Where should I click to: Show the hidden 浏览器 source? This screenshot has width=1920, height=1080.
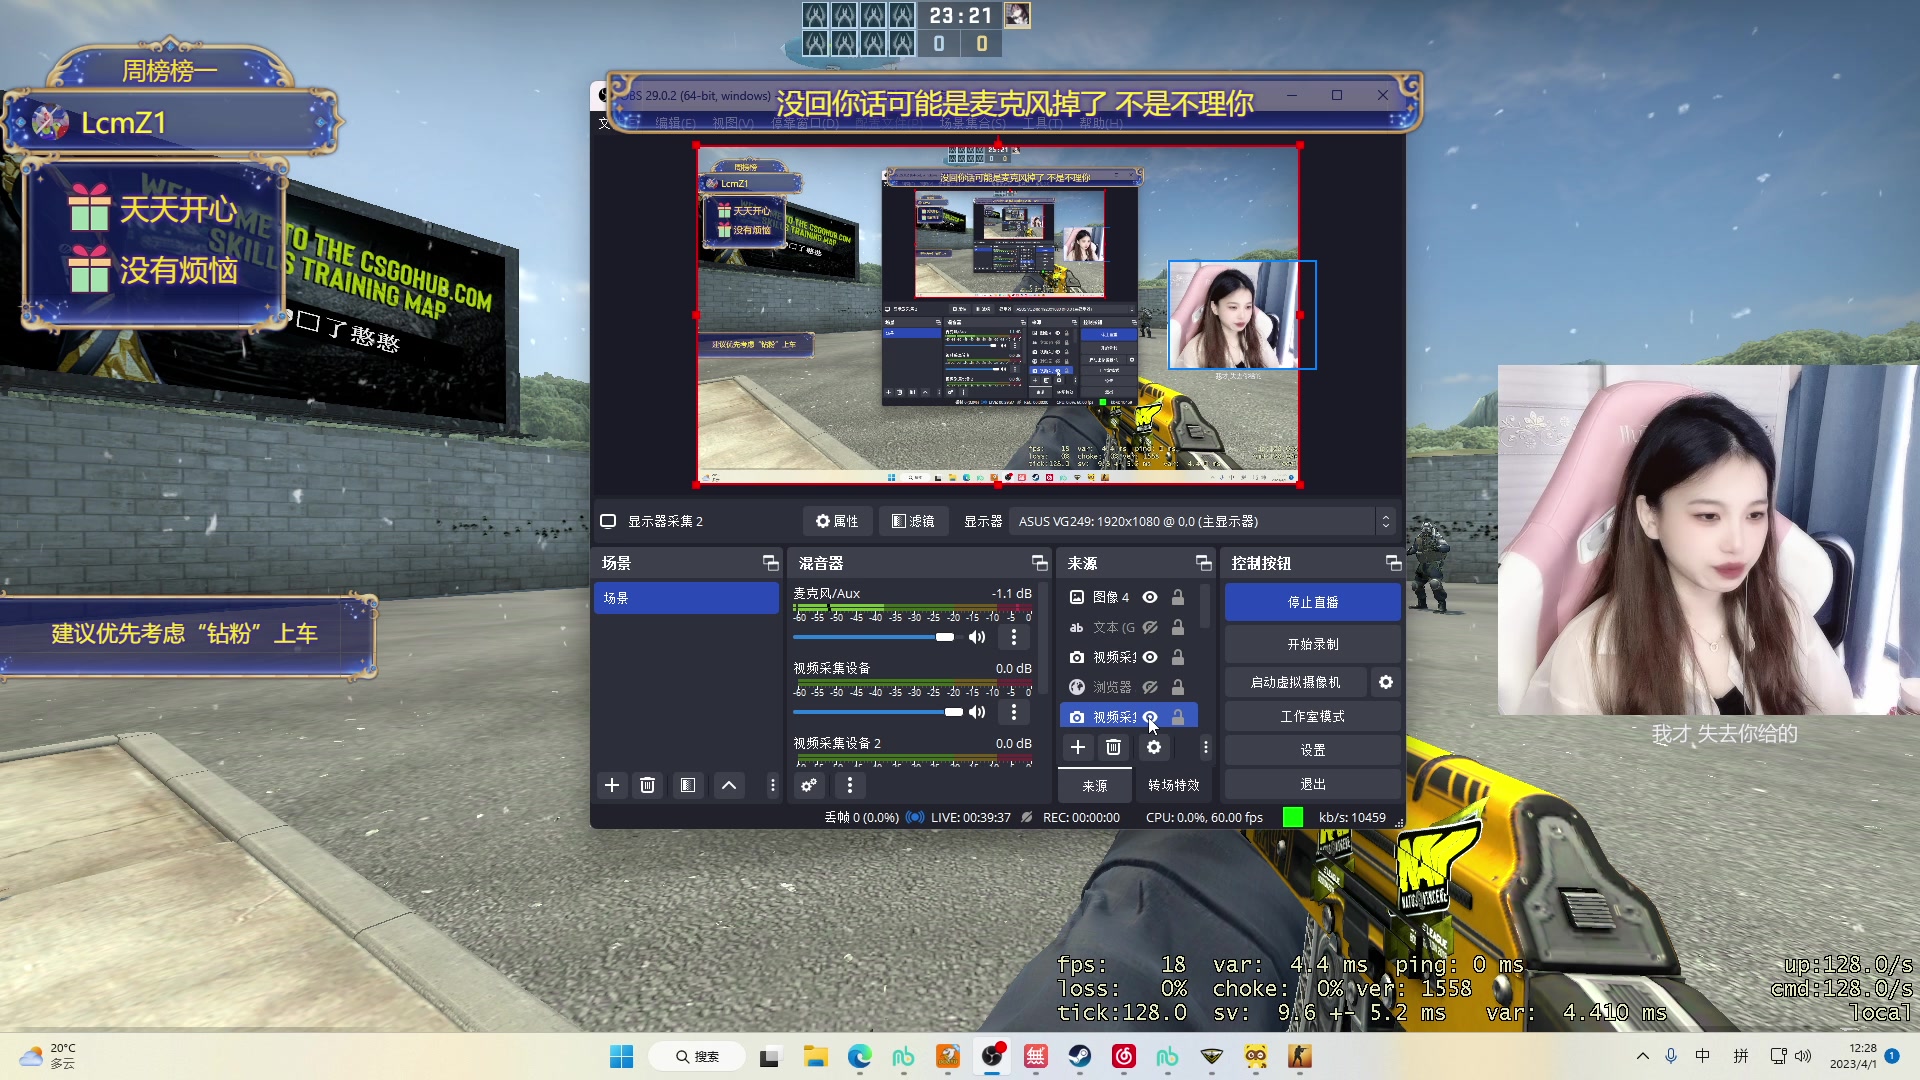pos(1150,687)
